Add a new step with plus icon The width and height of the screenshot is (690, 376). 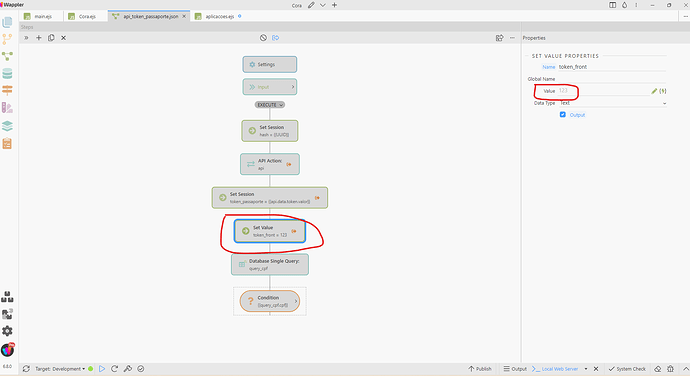click(x=39, y=38)
